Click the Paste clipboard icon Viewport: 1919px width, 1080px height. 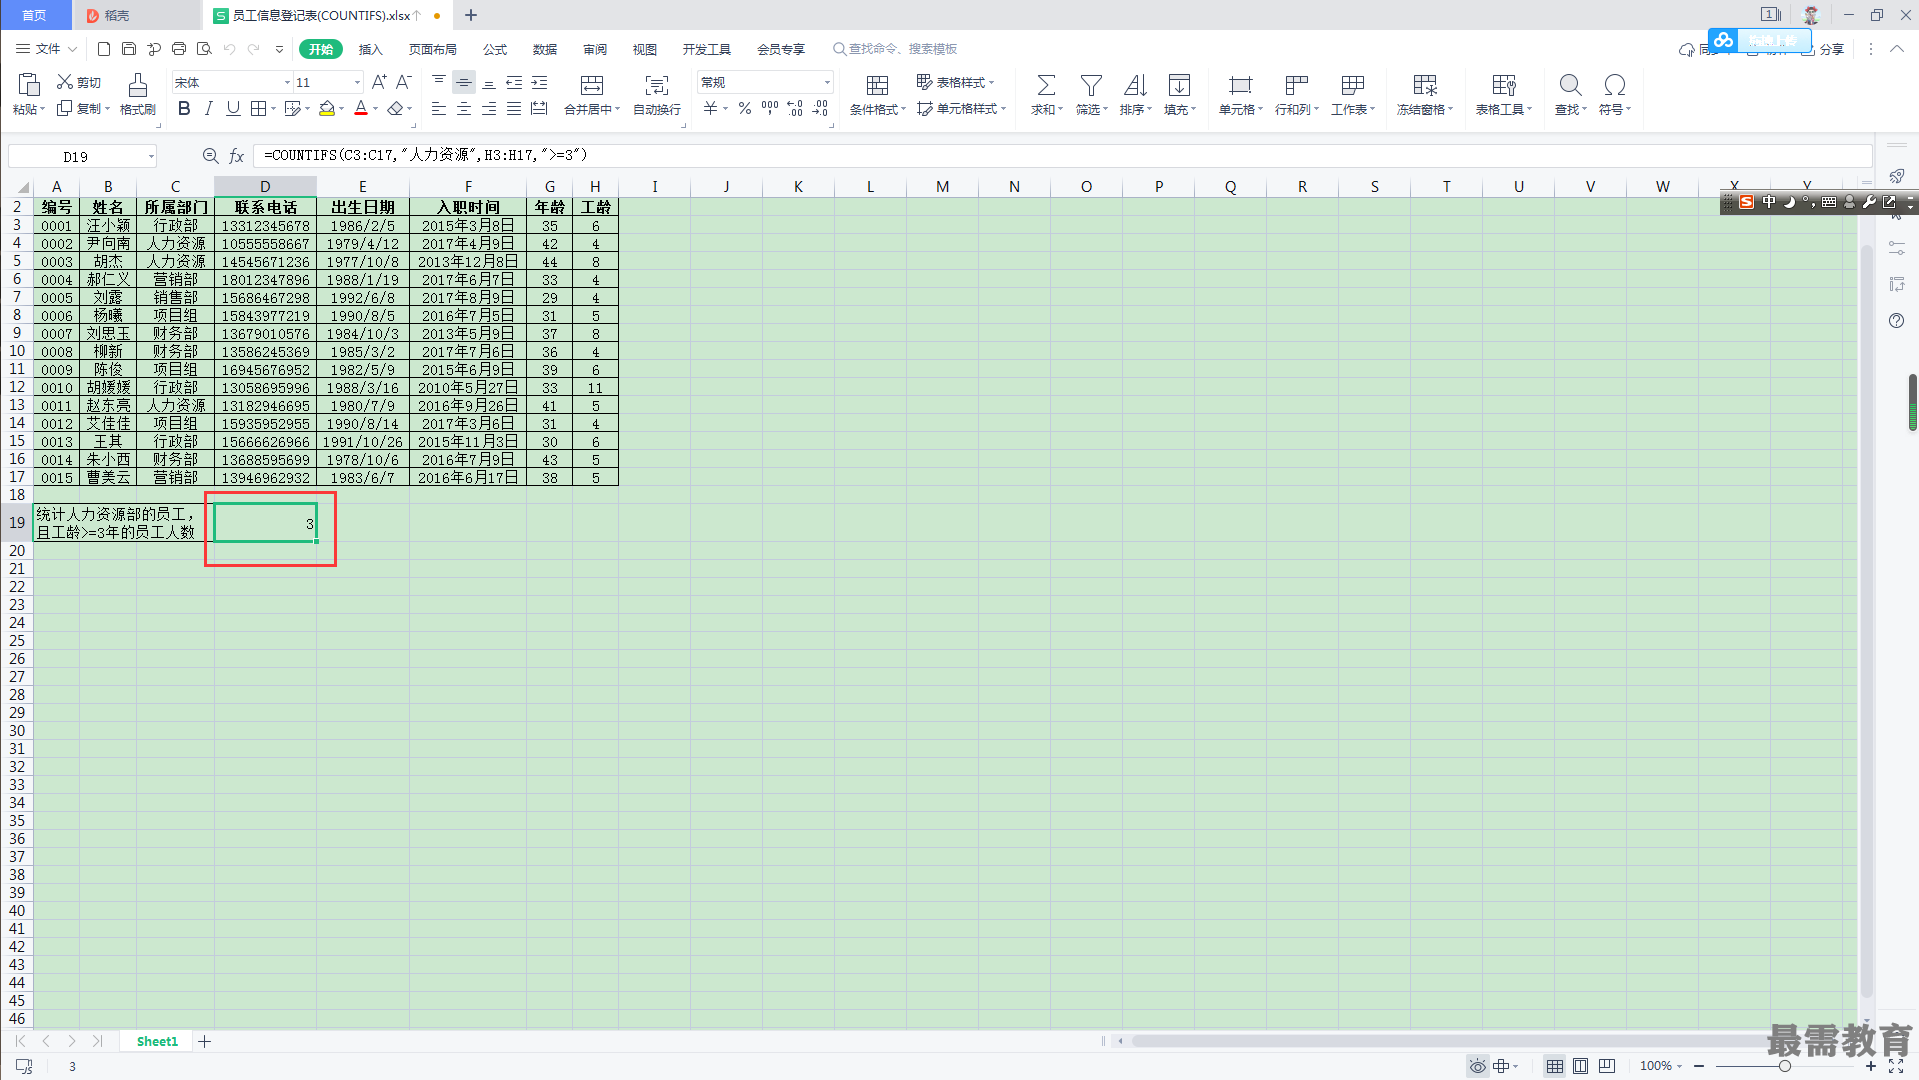point(29,85)
